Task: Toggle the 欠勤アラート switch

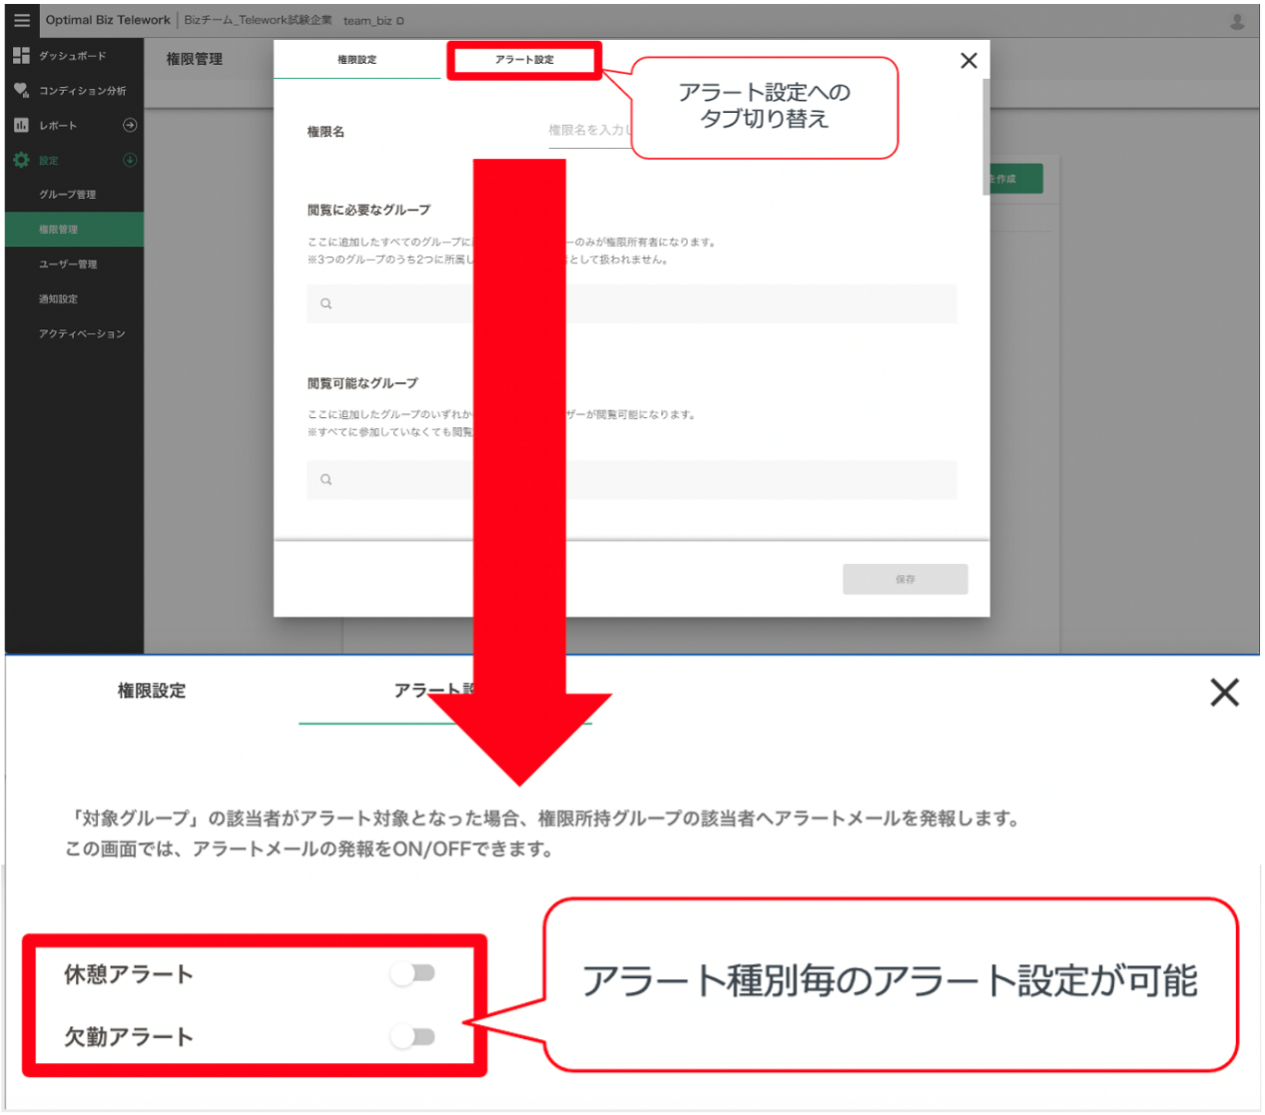Action: (x=414, y=1036)
